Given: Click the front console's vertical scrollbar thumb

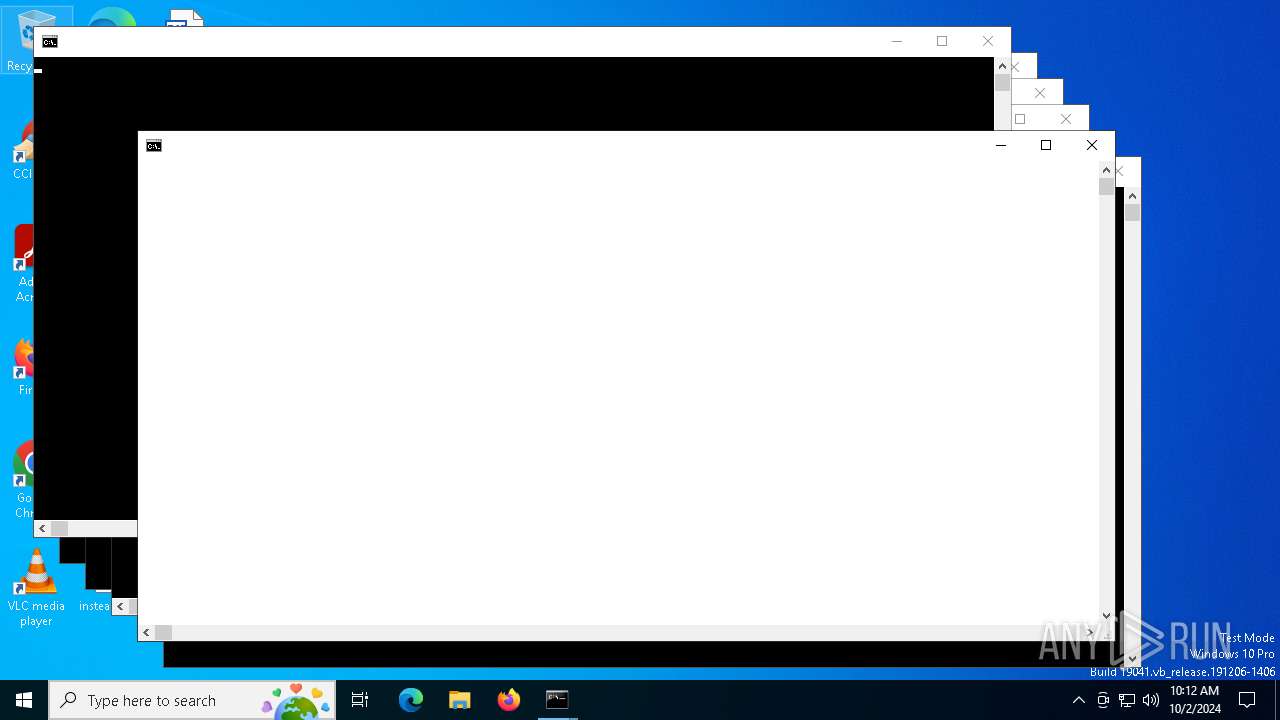Looking at the screenshot, I should [x=1106, y=187].
